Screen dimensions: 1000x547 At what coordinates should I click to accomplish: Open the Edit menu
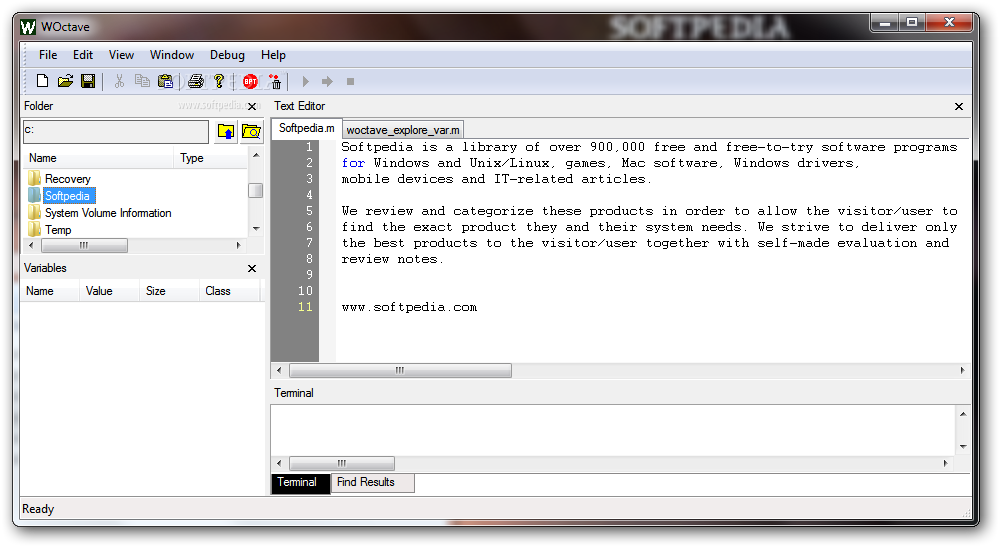[83, 55]
